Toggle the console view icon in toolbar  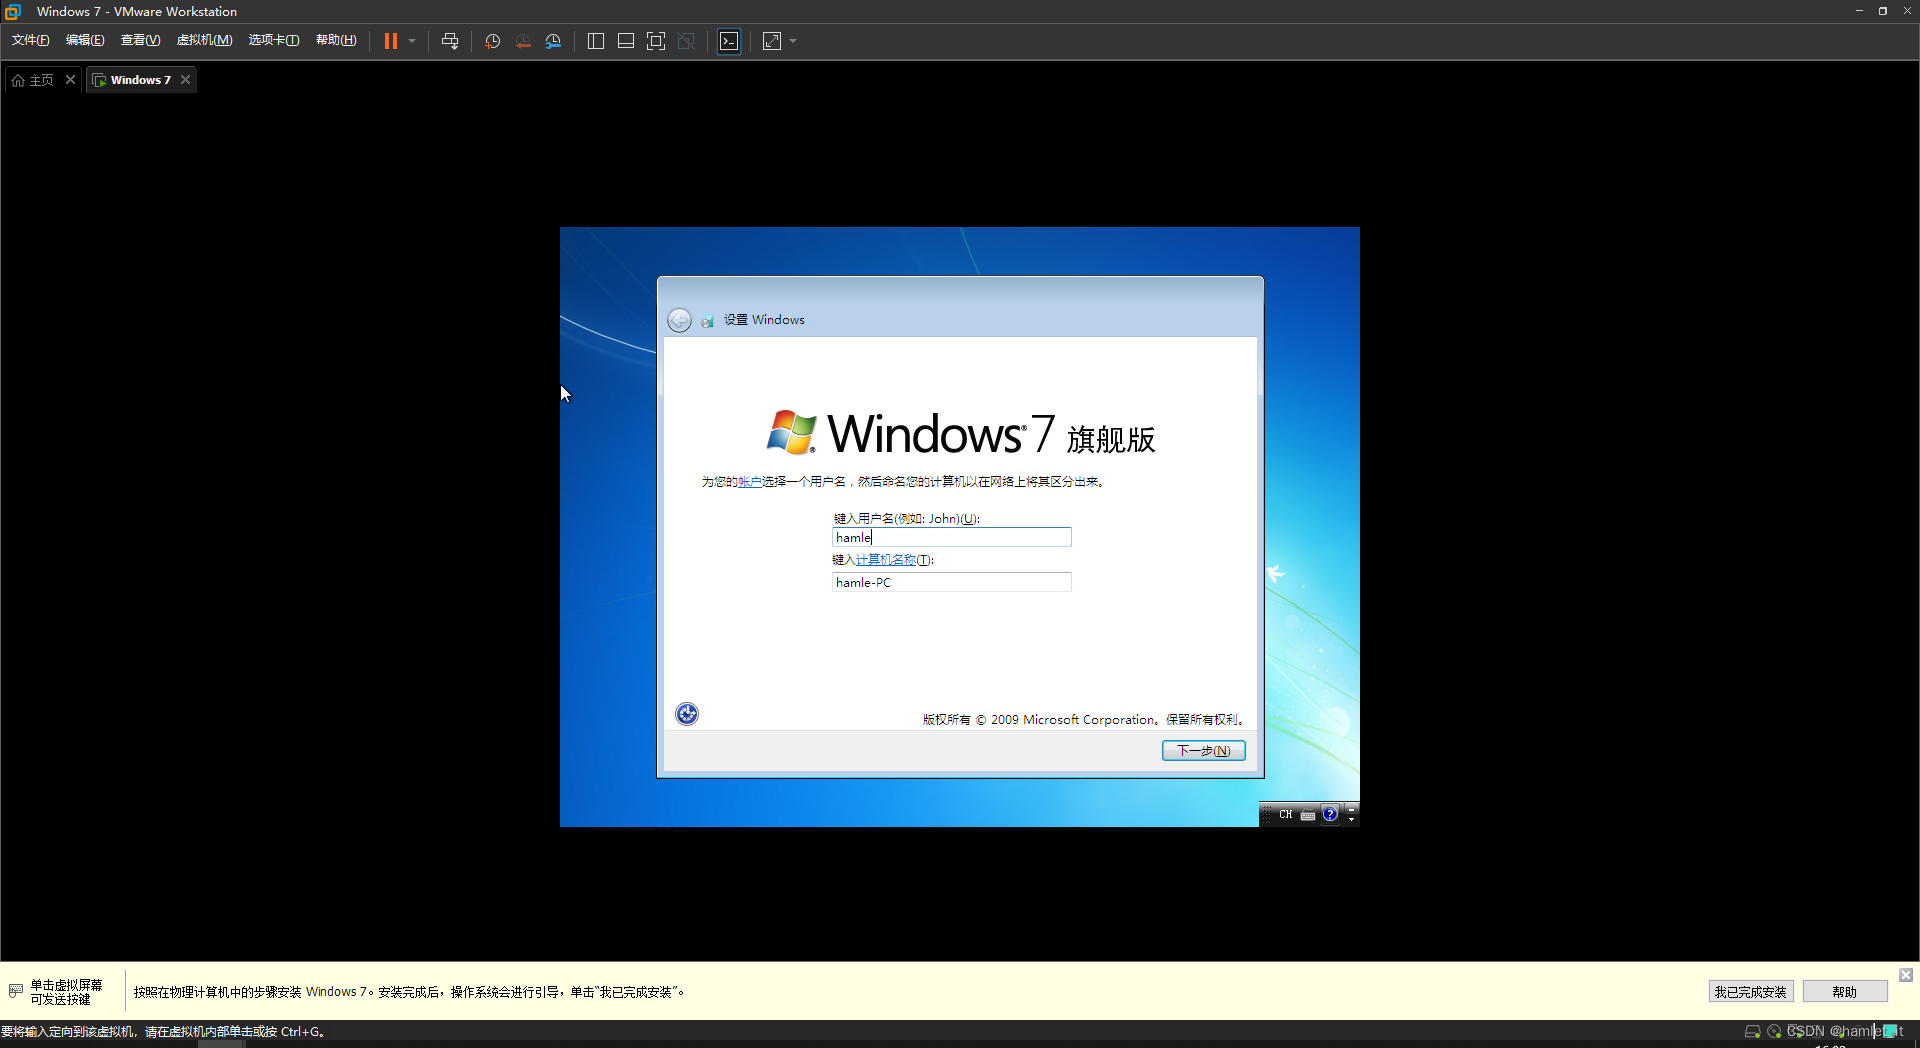pyautogui.click(x=729, y=41)
